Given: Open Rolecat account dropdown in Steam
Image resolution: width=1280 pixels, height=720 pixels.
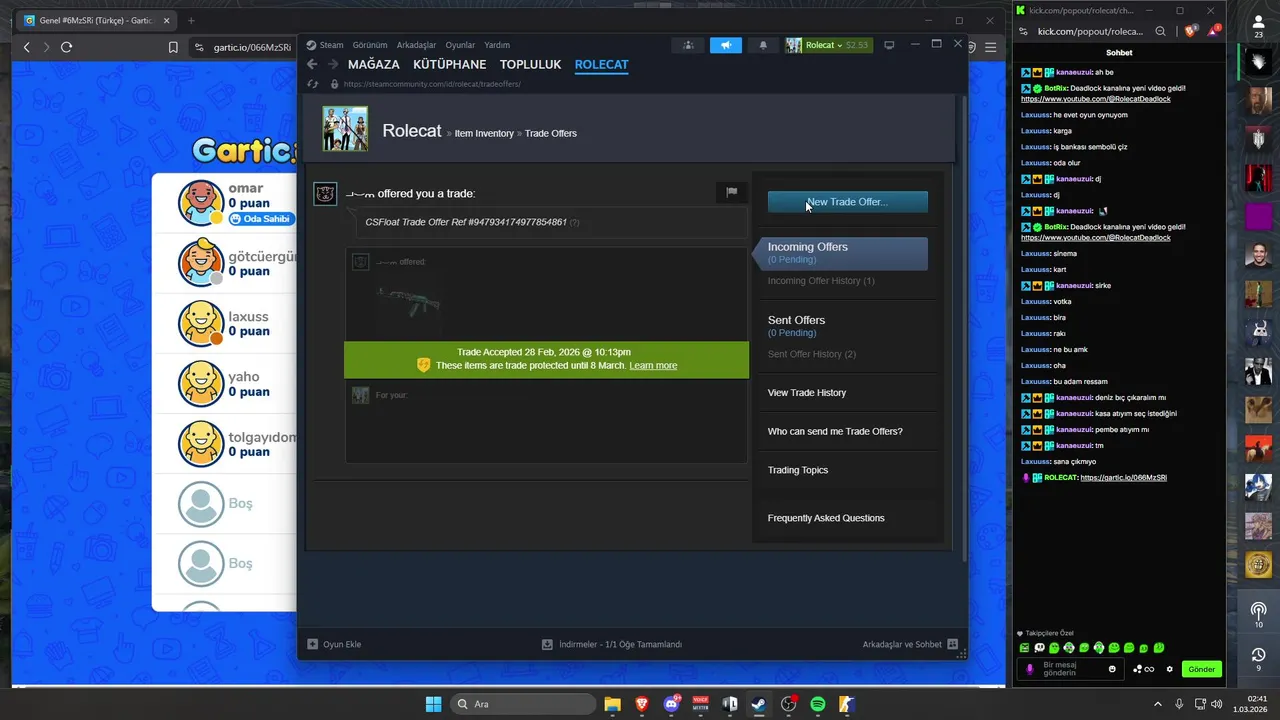Looking at the screenshot, I should [828, 45].
